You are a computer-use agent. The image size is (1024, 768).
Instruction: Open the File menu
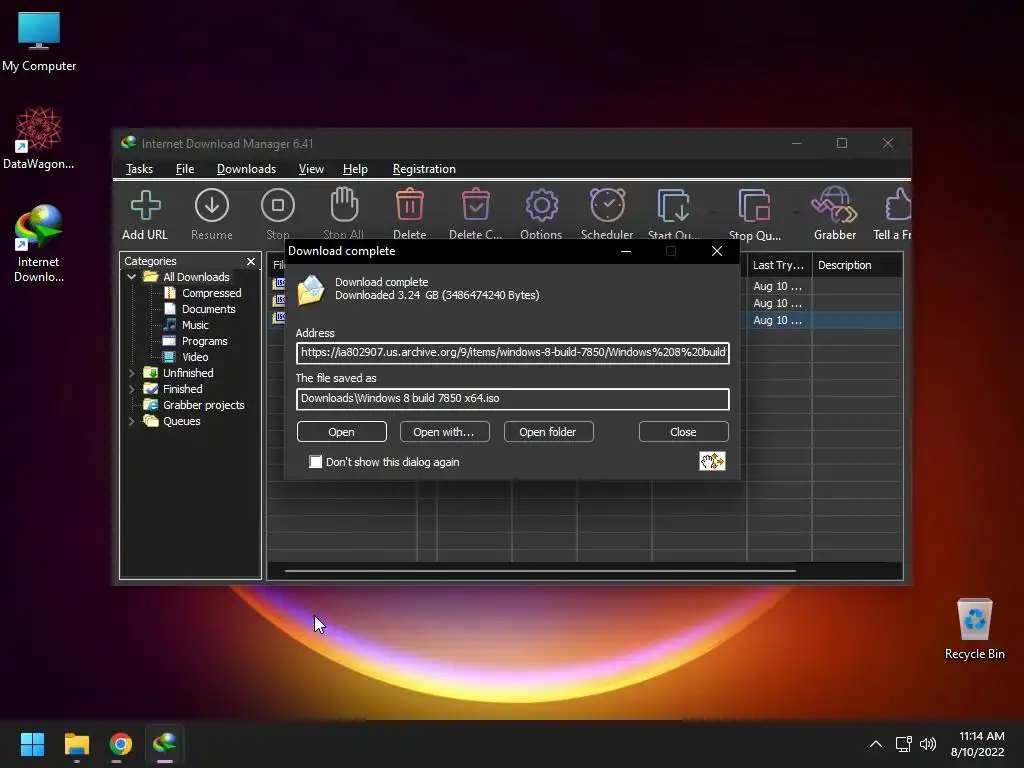coord(185,168)
